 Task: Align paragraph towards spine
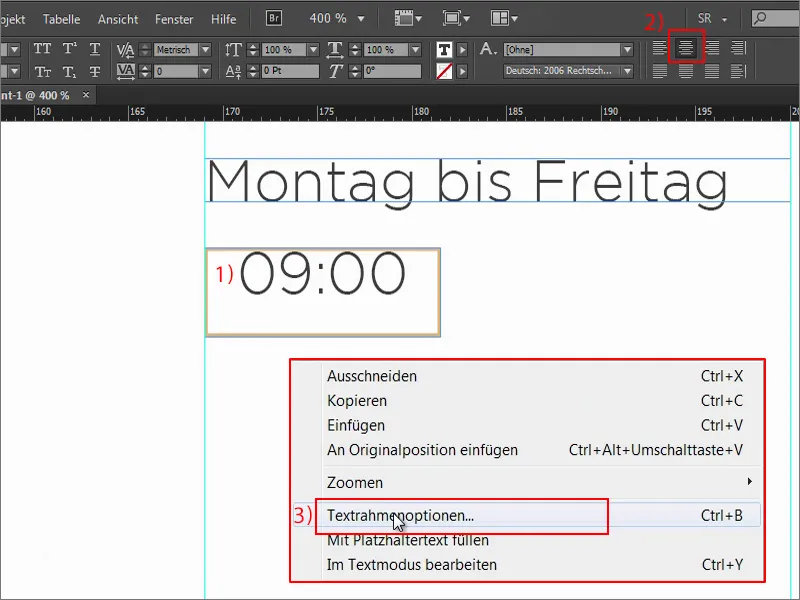[738, 48]
